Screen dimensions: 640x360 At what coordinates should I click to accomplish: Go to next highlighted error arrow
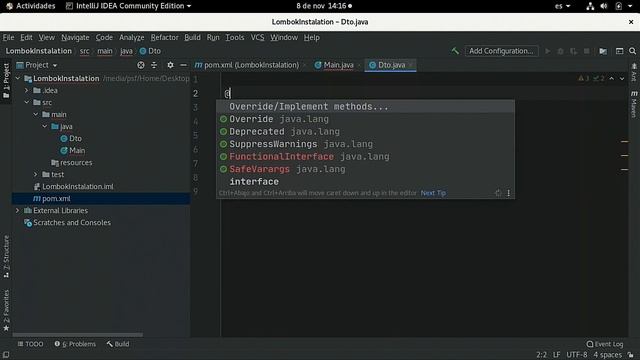pos(622,78)
